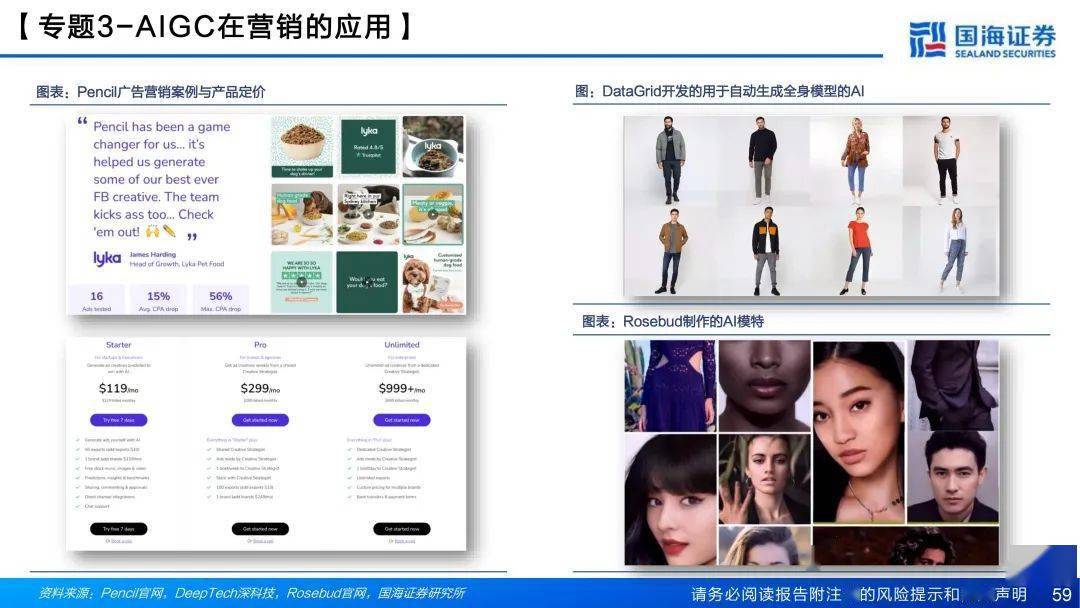This screenshot has height=608, width=1080.
Task: Click the footer risk disclaimer text
Action: click(x=859, y=594)
